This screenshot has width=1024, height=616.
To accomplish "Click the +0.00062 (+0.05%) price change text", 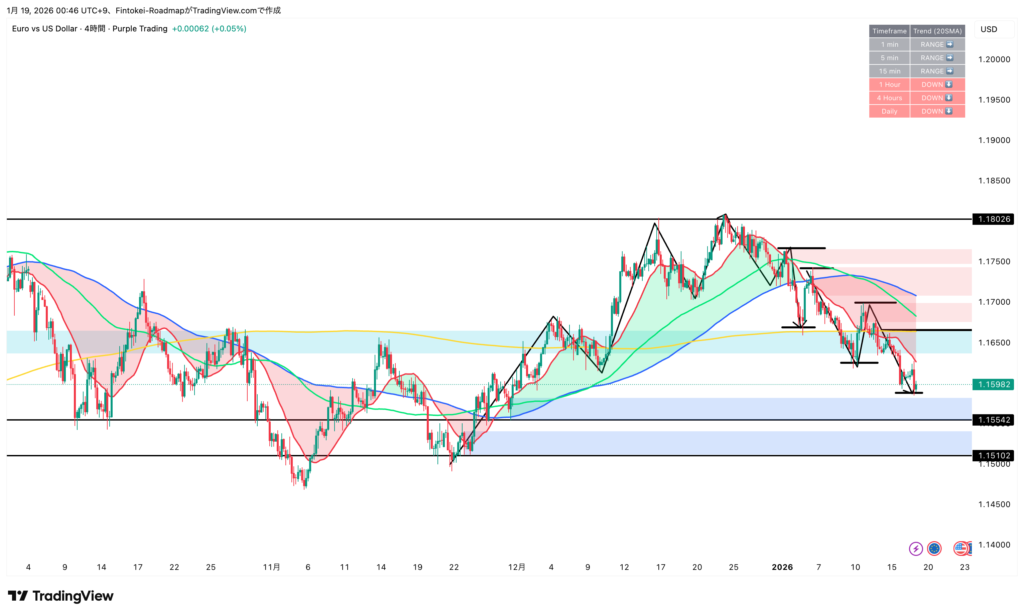I will point(209,29).
